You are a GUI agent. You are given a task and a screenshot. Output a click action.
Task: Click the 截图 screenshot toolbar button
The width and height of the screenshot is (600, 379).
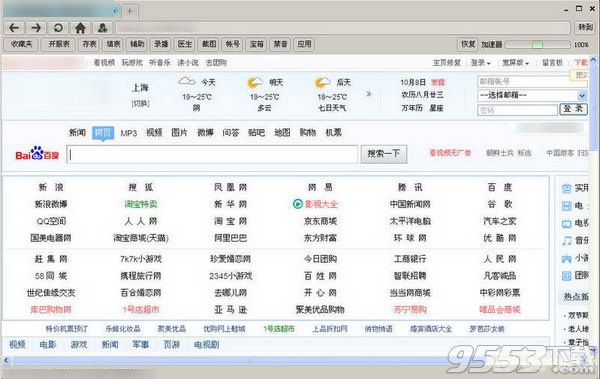(209, 44)
